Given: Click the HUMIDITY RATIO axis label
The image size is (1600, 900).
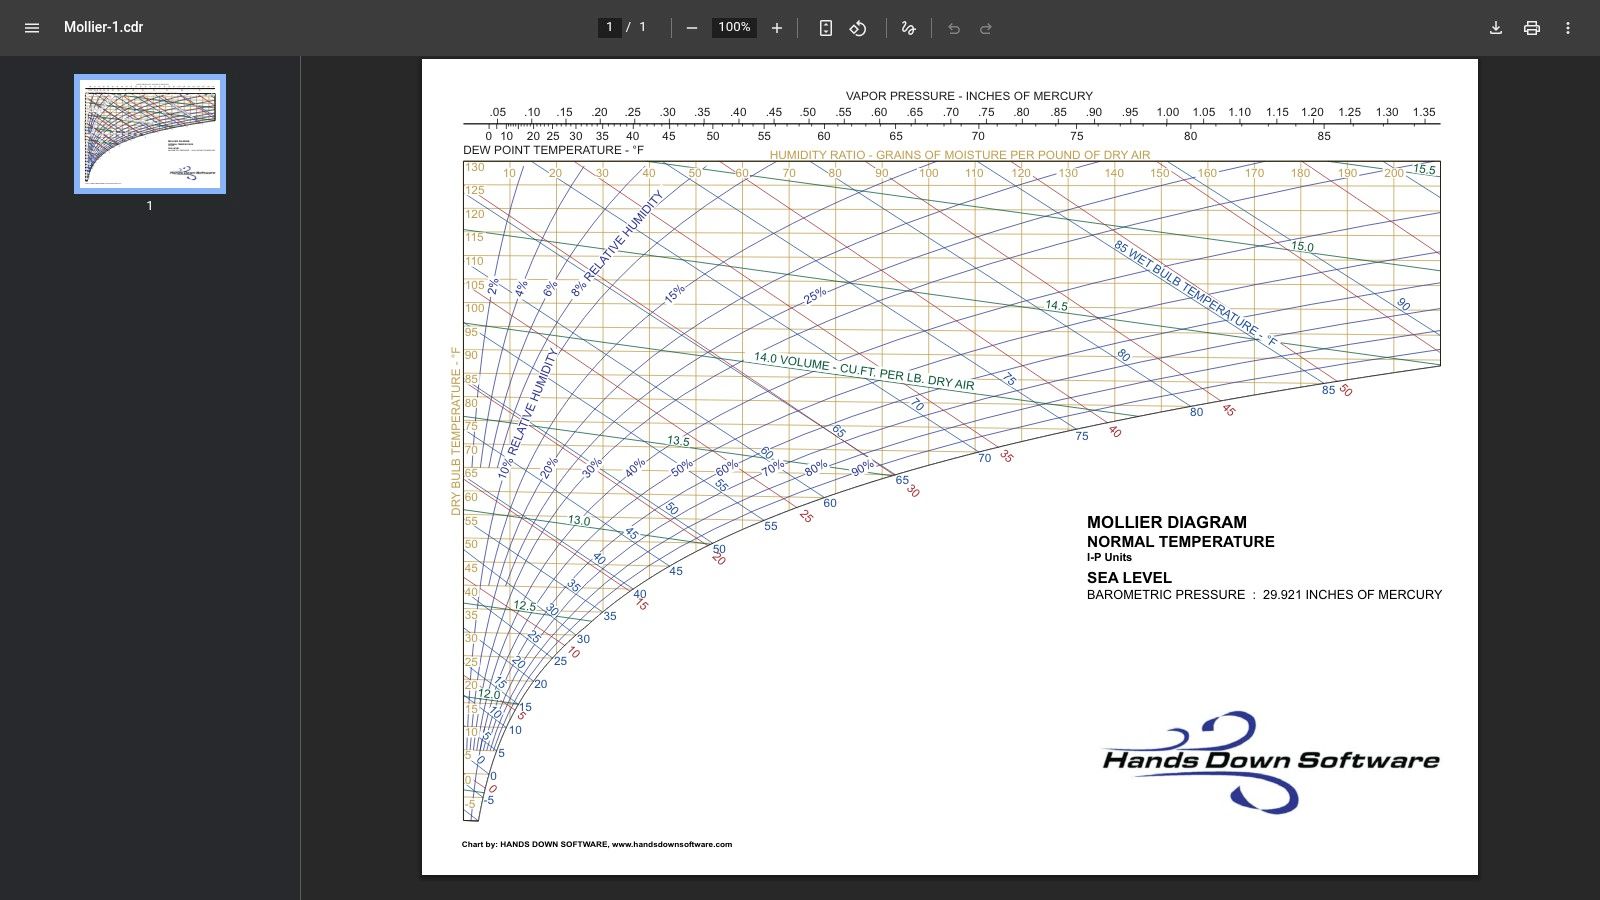Looking at the screenshot, I should (960, 155).
